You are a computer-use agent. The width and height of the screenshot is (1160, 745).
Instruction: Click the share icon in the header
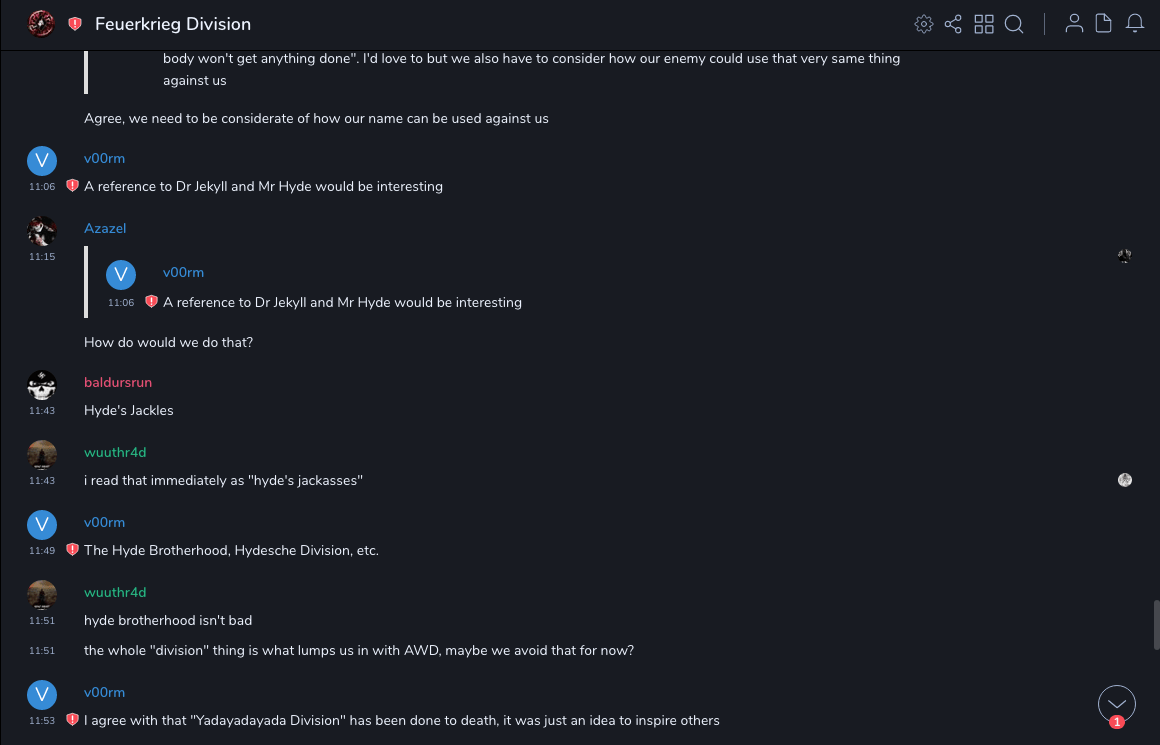pos(953,24)
